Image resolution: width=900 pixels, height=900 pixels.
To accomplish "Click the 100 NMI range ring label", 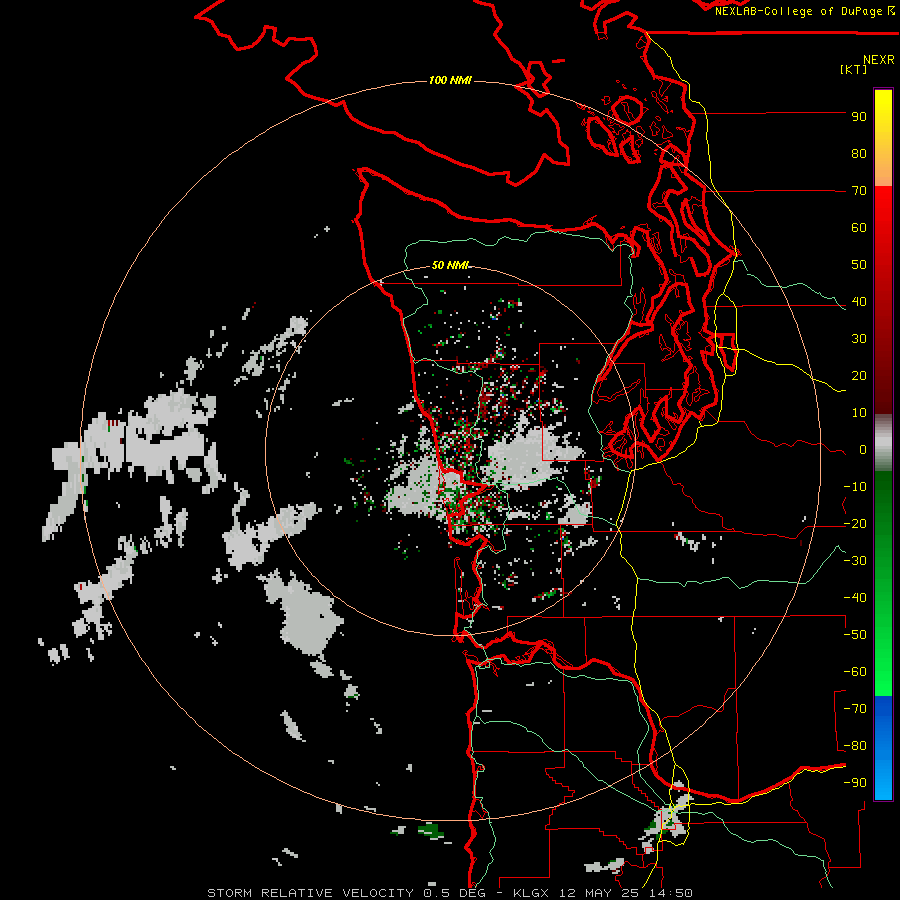I will point(450,80).
